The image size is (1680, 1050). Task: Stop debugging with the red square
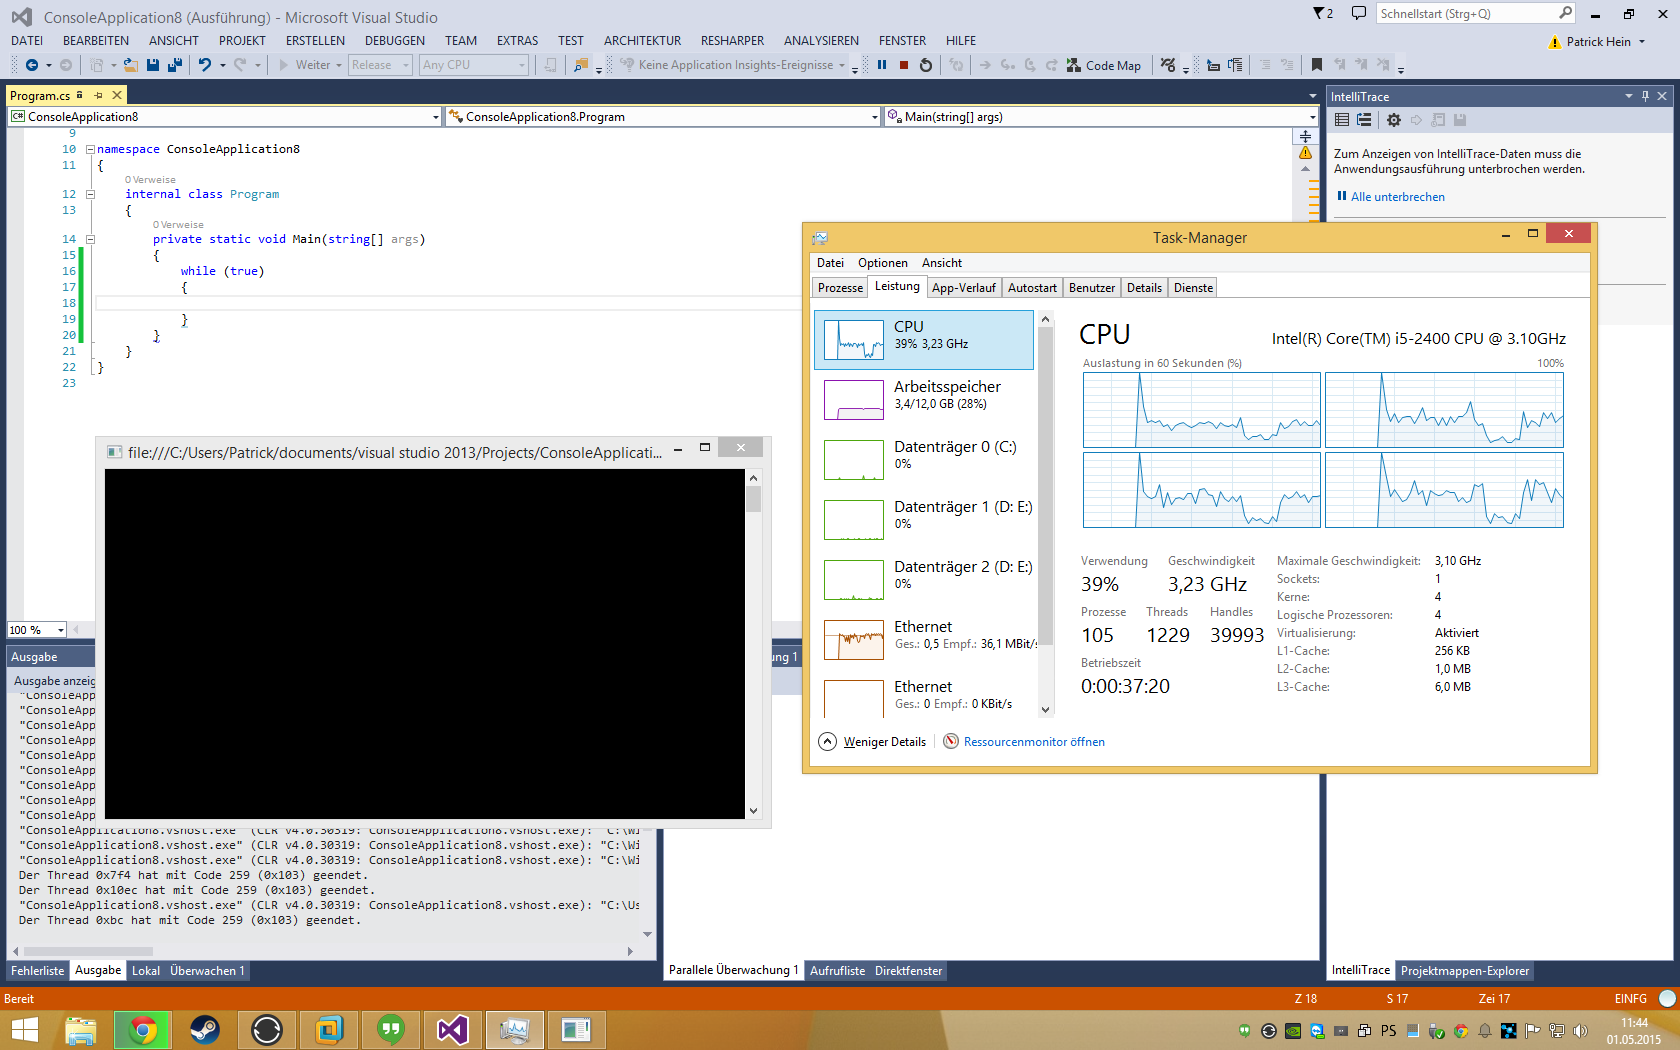pyautogui.click(x=904, y=65)
